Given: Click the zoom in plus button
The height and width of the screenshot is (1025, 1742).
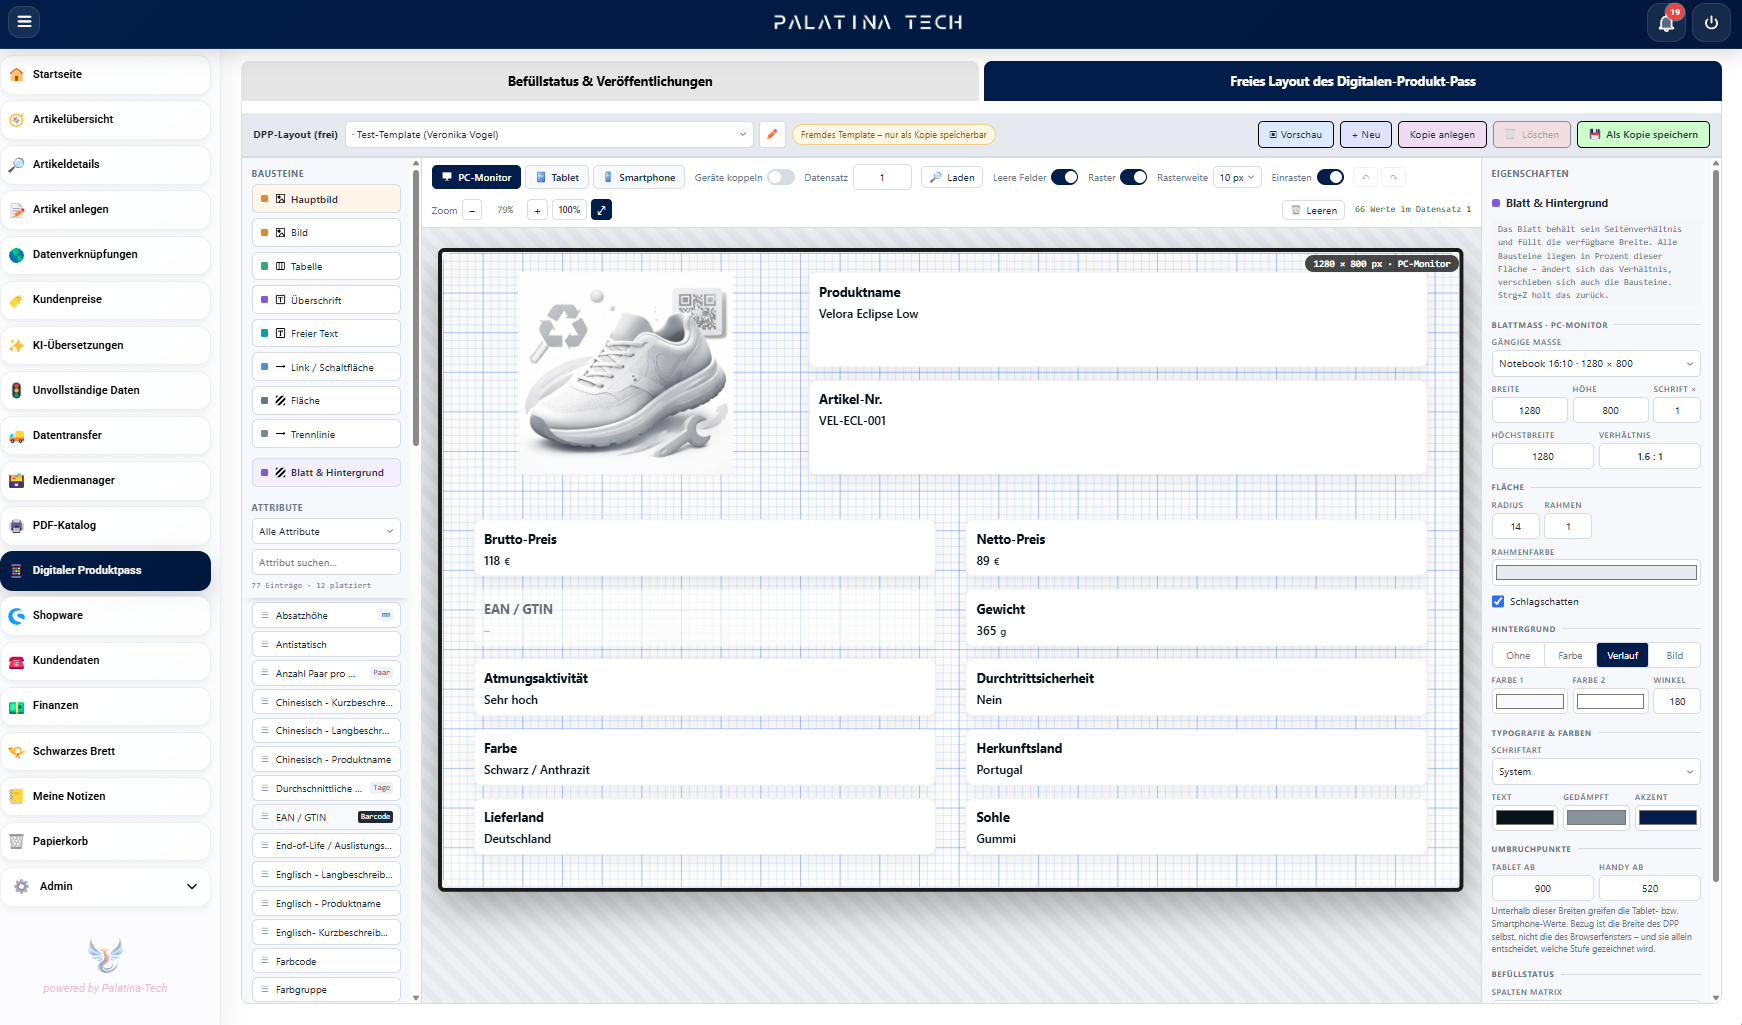Looking at the screenshot, I should [x=537, y=210].
